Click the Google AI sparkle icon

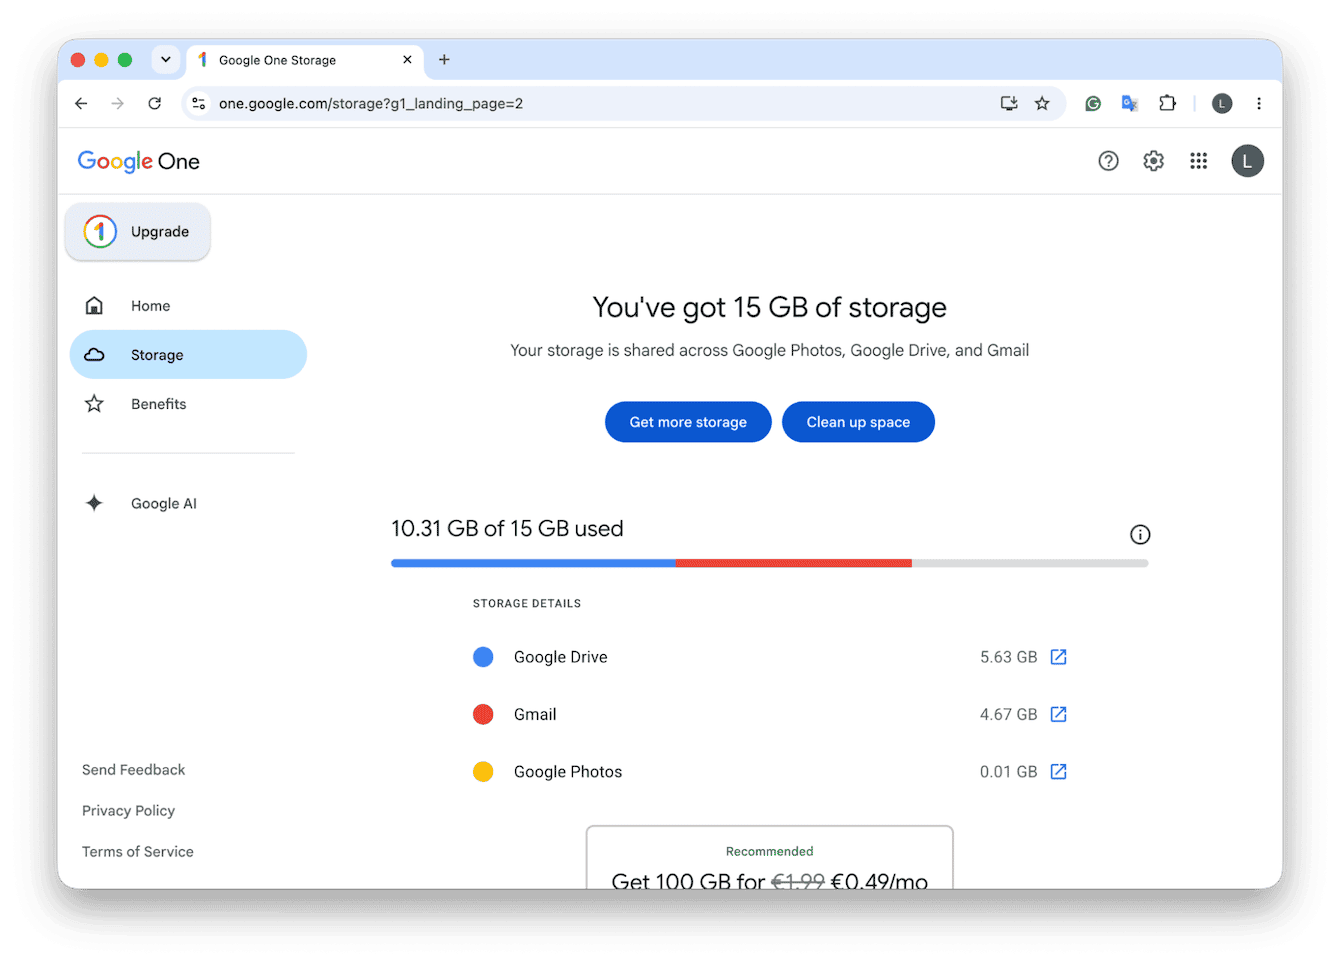tap(94, 503)
